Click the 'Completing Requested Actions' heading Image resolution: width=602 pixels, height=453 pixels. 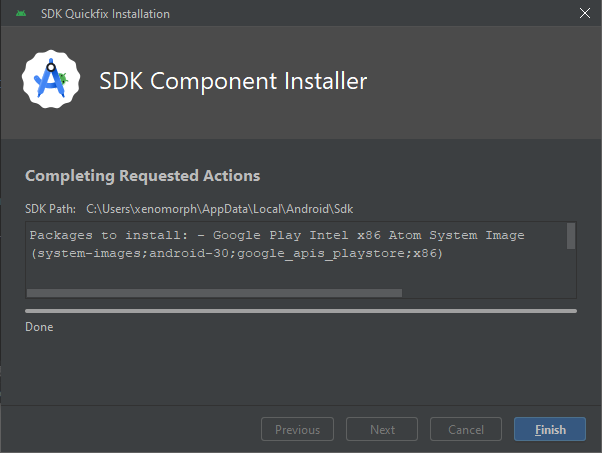point(142,176)
